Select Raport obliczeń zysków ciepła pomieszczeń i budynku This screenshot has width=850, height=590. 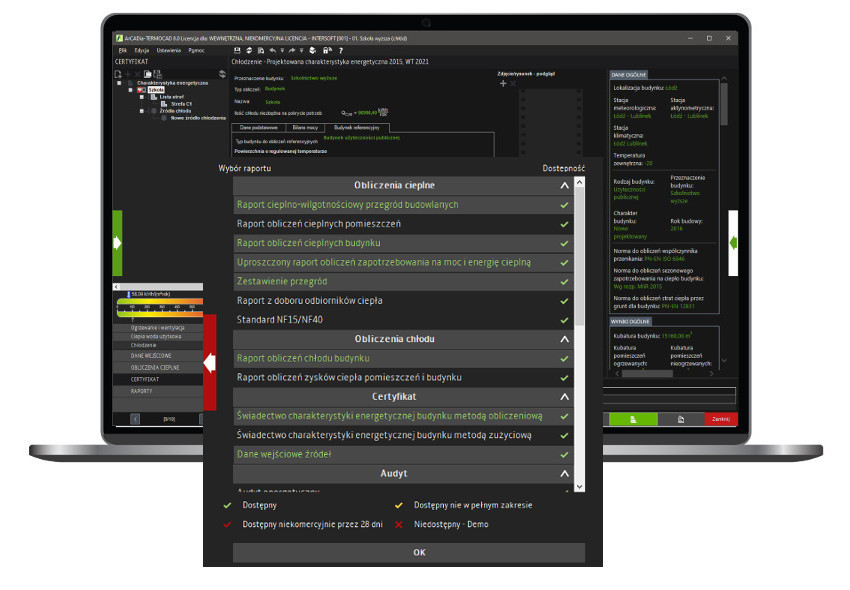[403, 377]
